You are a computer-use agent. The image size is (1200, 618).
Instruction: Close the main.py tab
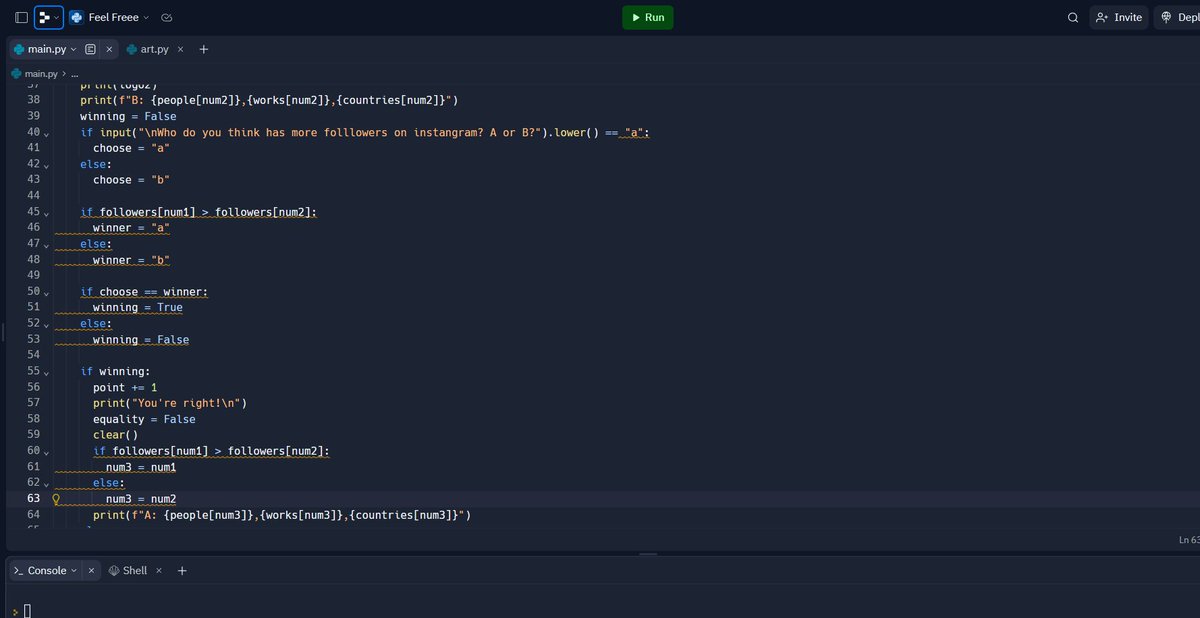[x=109, y=49]
